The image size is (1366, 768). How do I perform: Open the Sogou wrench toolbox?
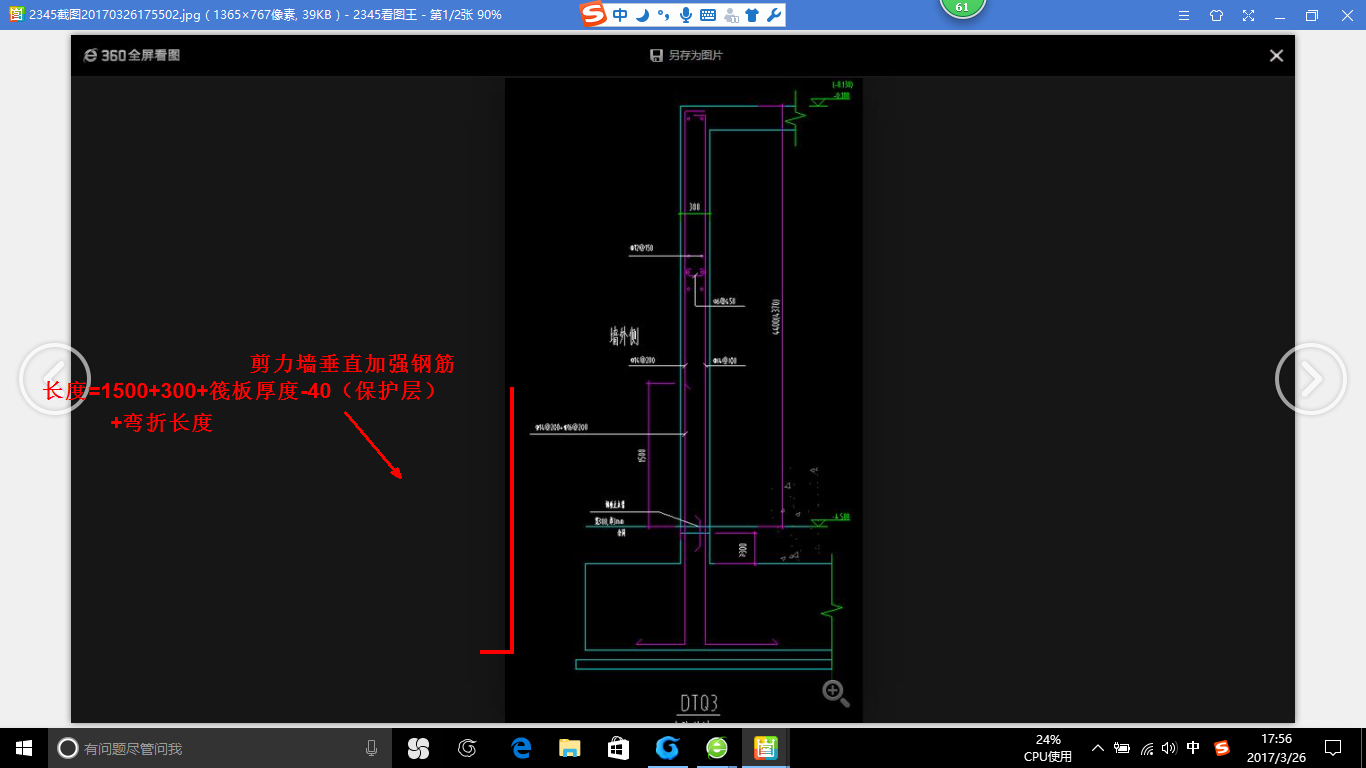pos(773,15)
